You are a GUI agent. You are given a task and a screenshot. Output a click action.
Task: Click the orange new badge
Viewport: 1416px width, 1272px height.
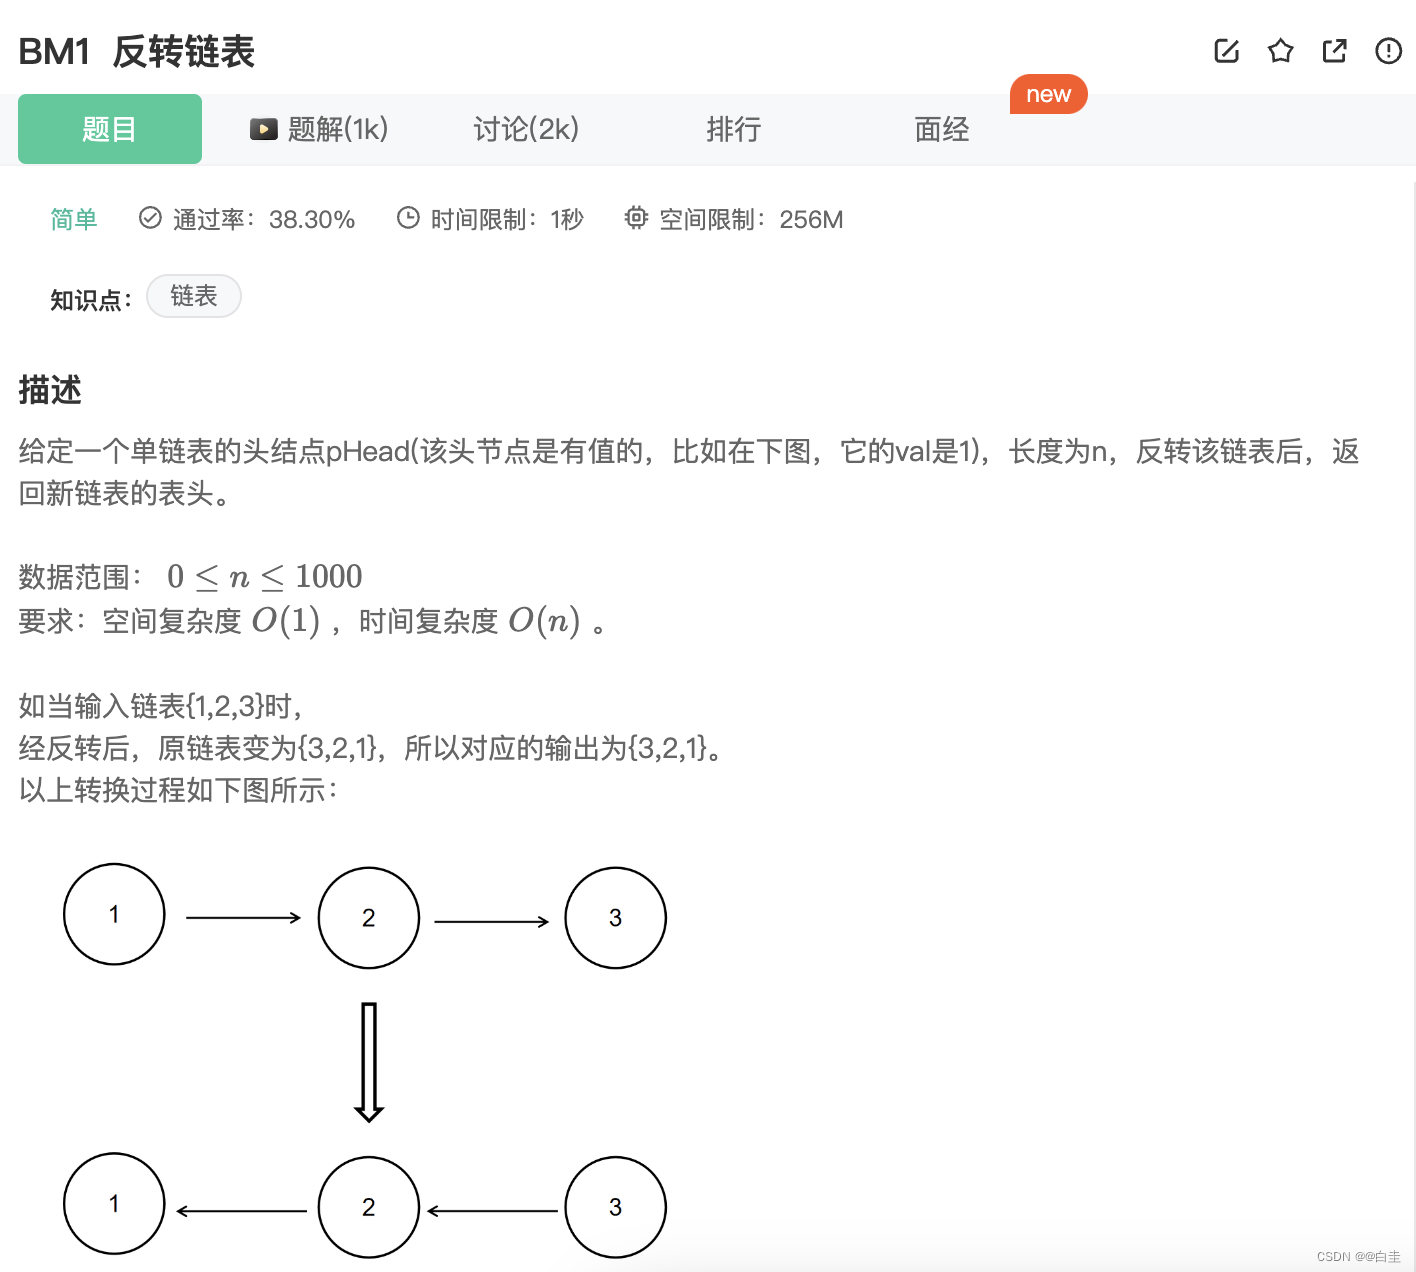pyautogui.click(x=1048, y=94)
